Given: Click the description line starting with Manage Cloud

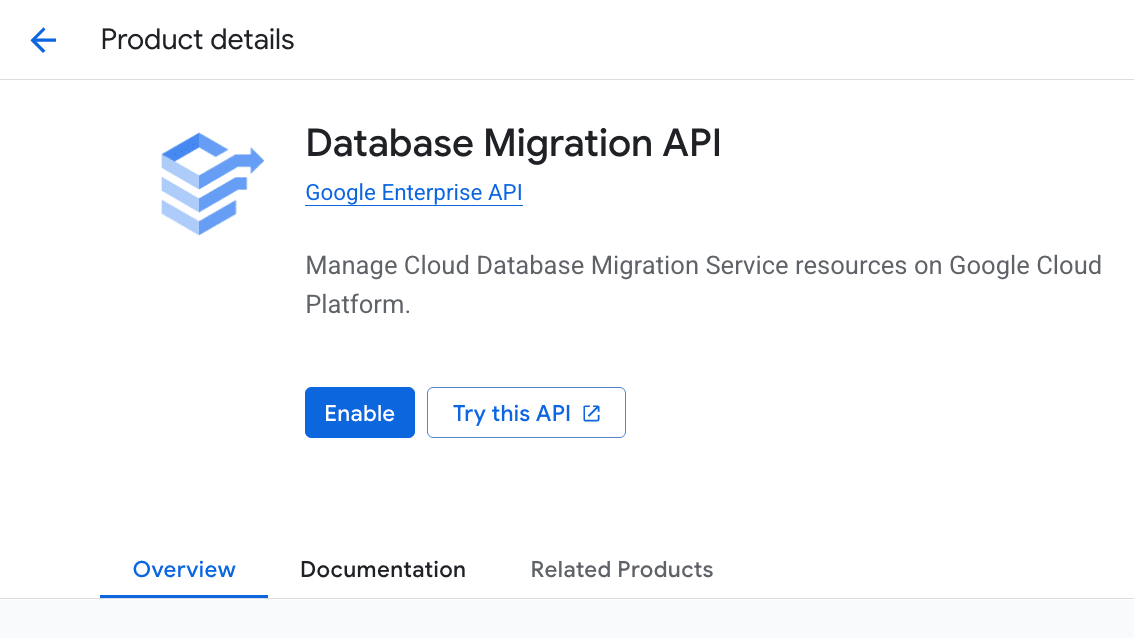Looking at the screenshot, I should [x=703, y=266].
